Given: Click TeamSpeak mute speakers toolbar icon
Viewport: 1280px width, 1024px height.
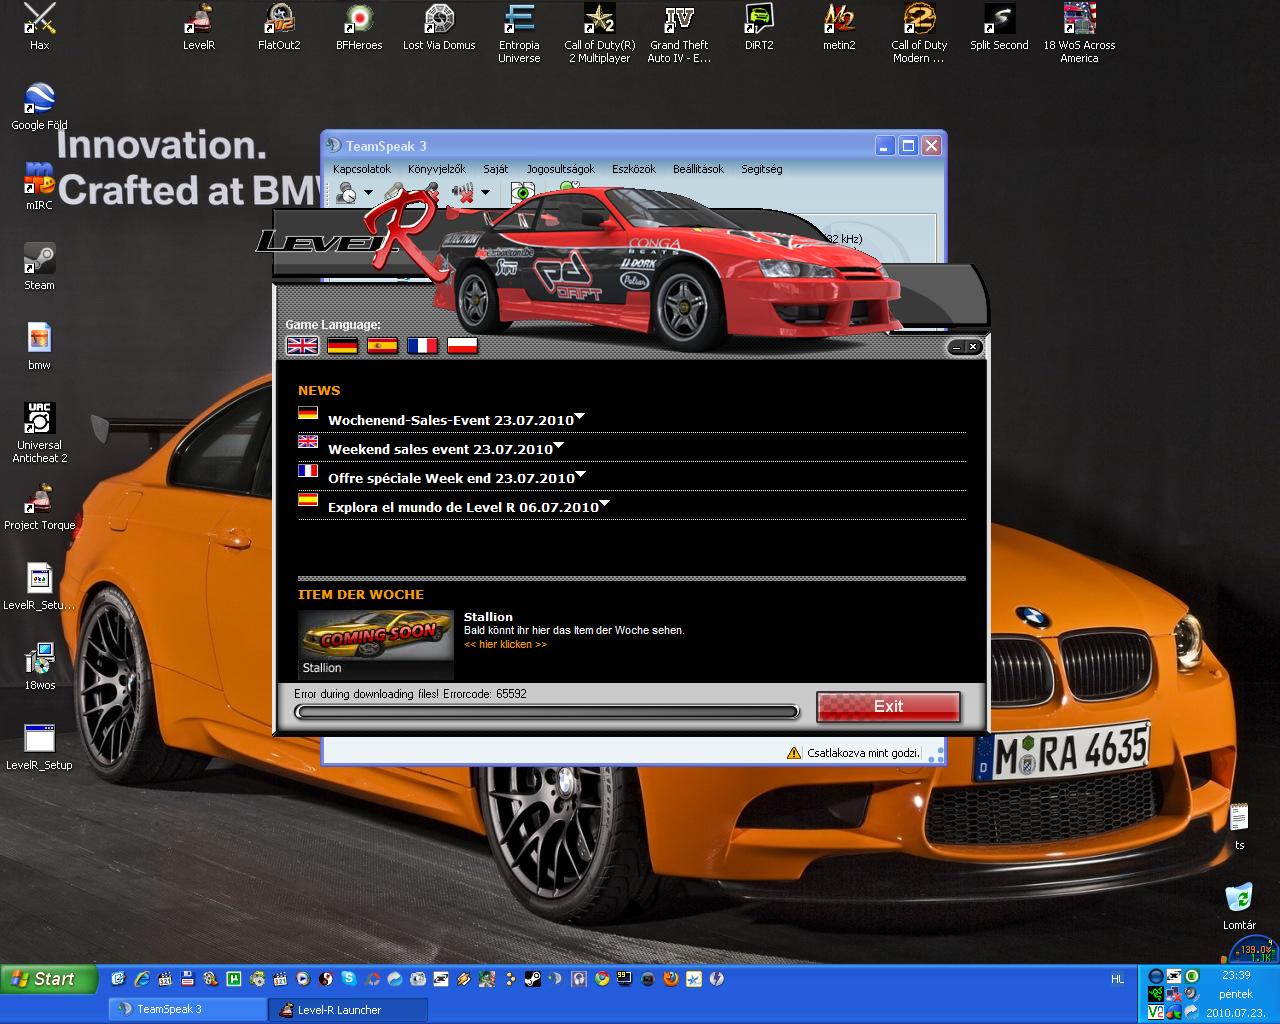Looking at the screenshot, I should pos(463,192).
